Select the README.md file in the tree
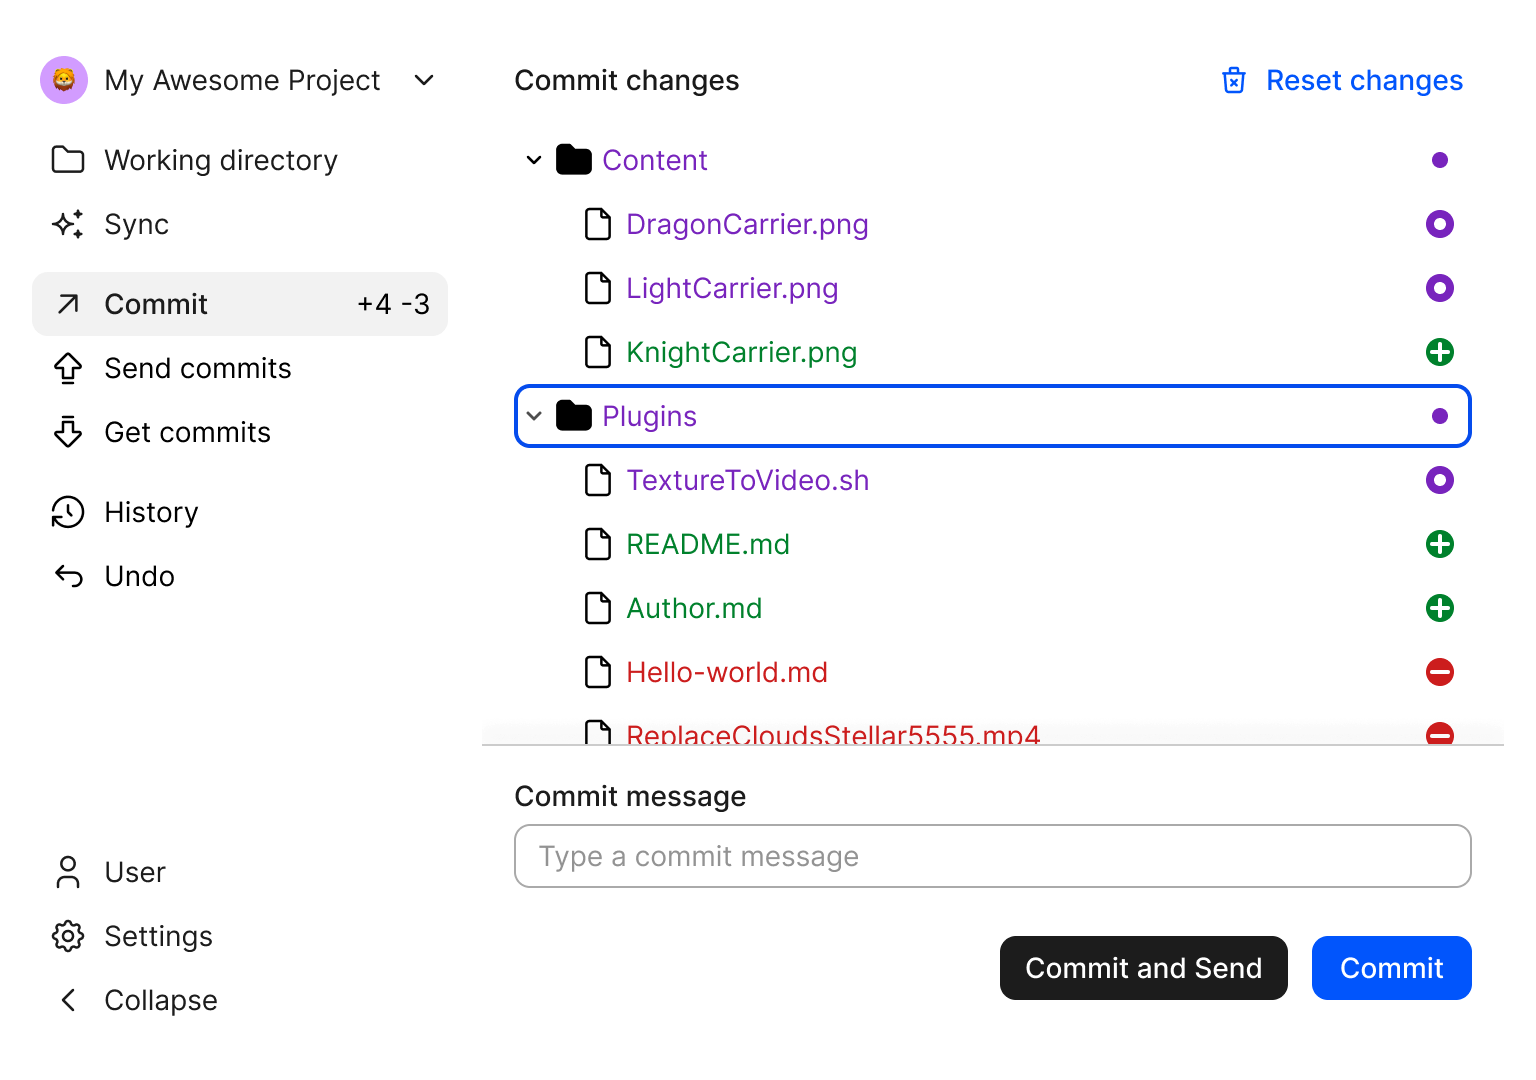 point(707,544)
